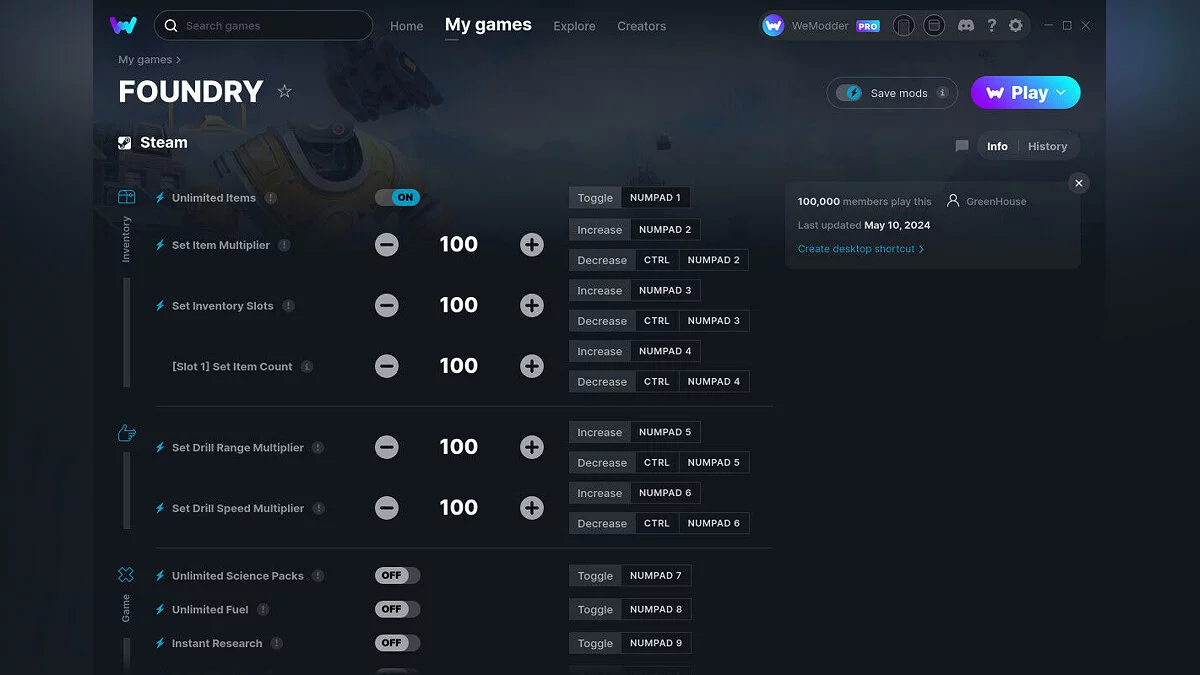Increase Drill Speed Multiplier with plus
Screen dimensions: 1200x675
[x=532, y=508]
